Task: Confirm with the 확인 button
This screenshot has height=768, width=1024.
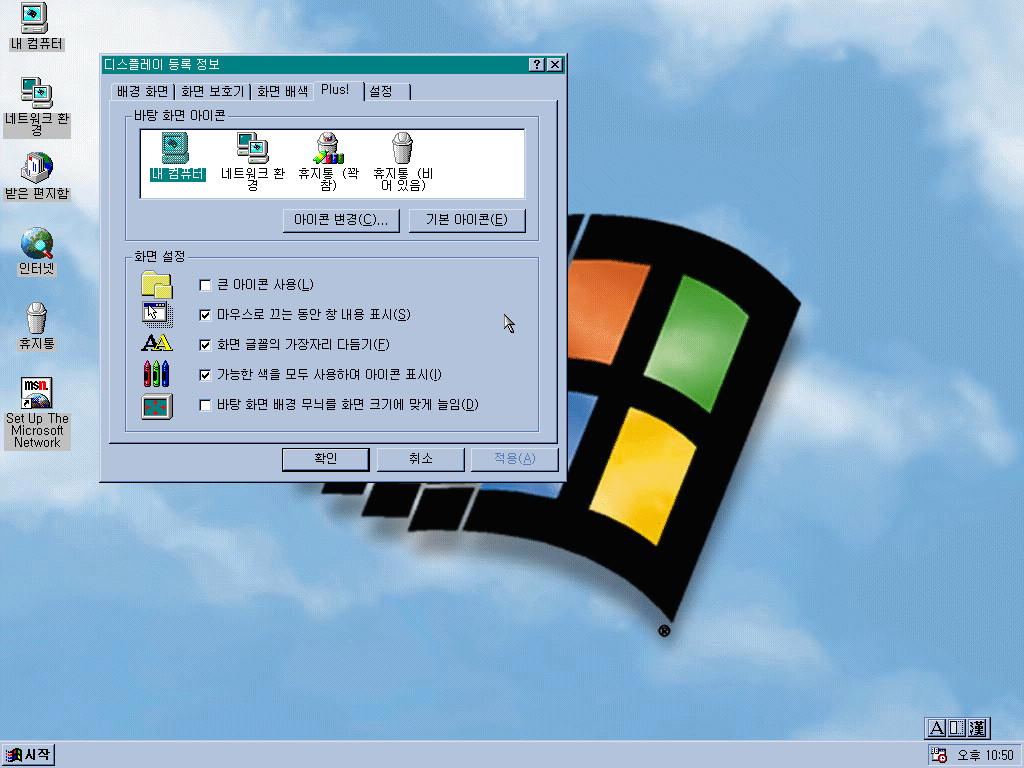Action: click(x=325, y=459)
